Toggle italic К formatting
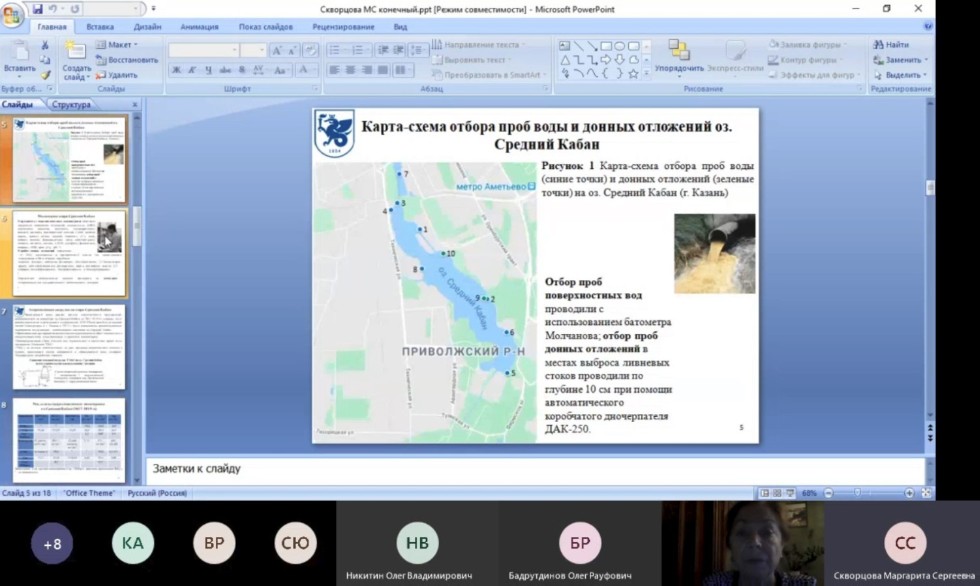 pyautogui.click(x=192, y=70)
